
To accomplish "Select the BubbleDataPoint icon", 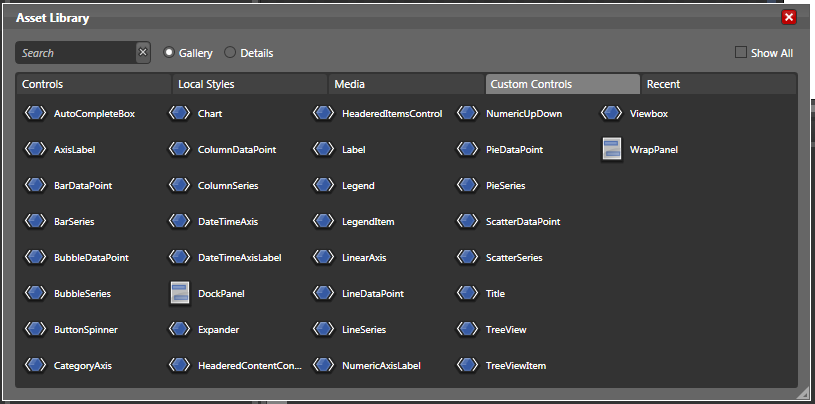I will click(35, 257).
